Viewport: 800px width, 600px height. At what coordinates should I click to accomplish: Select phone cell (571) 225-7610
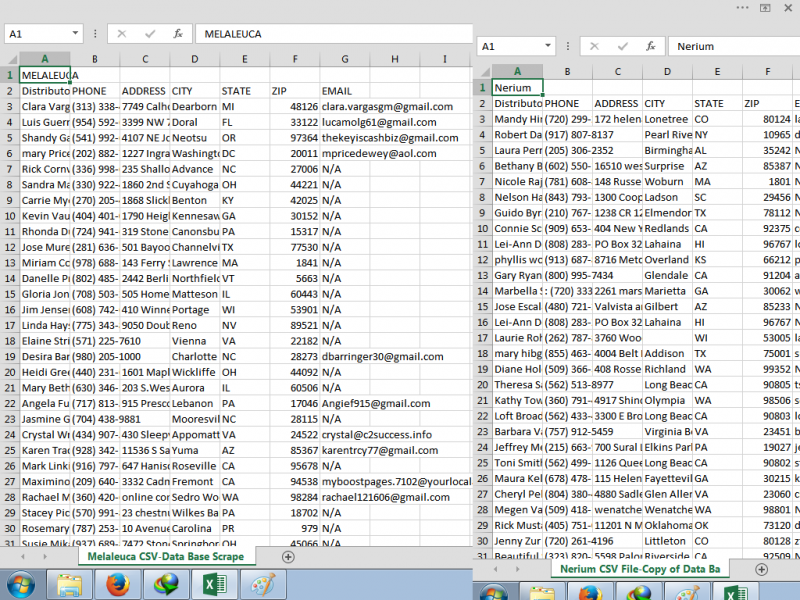click(95, 341)
